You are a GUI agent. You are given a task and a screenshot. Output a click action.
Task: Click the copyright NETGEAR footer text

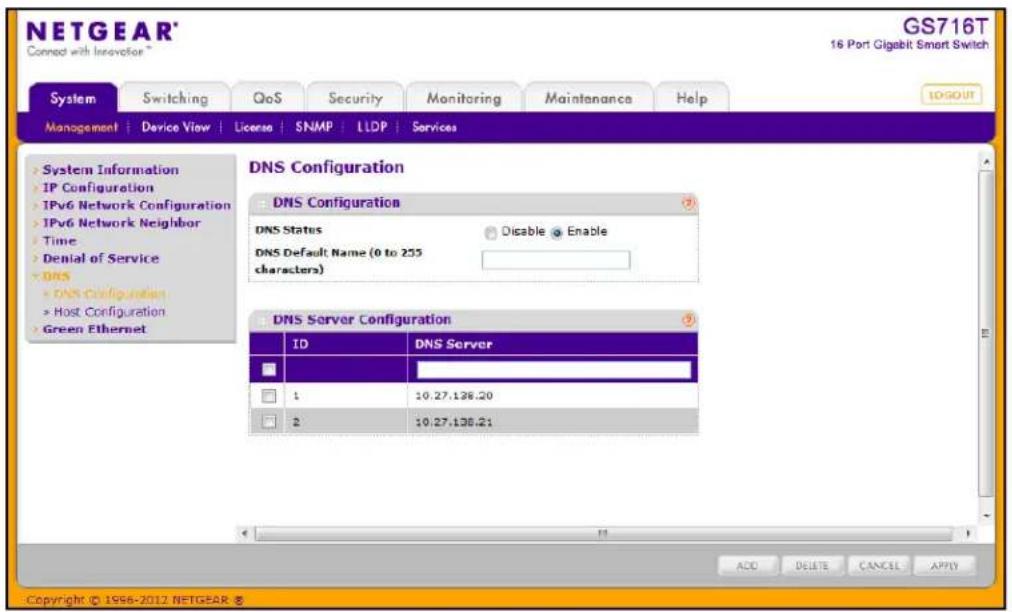click(135, 600)
